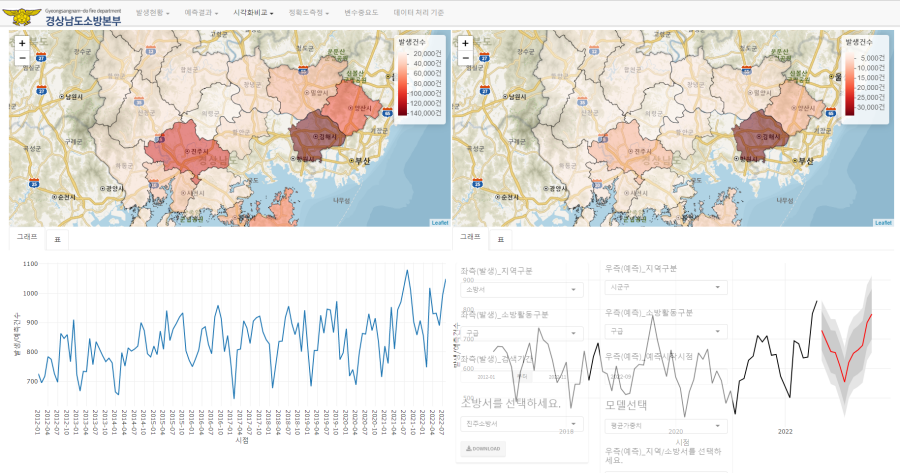Image resolution: width=900 pixels, height=473 pixels.
Task: Click the 30,000건 legend label on right map
Action: tap(871, 107)
